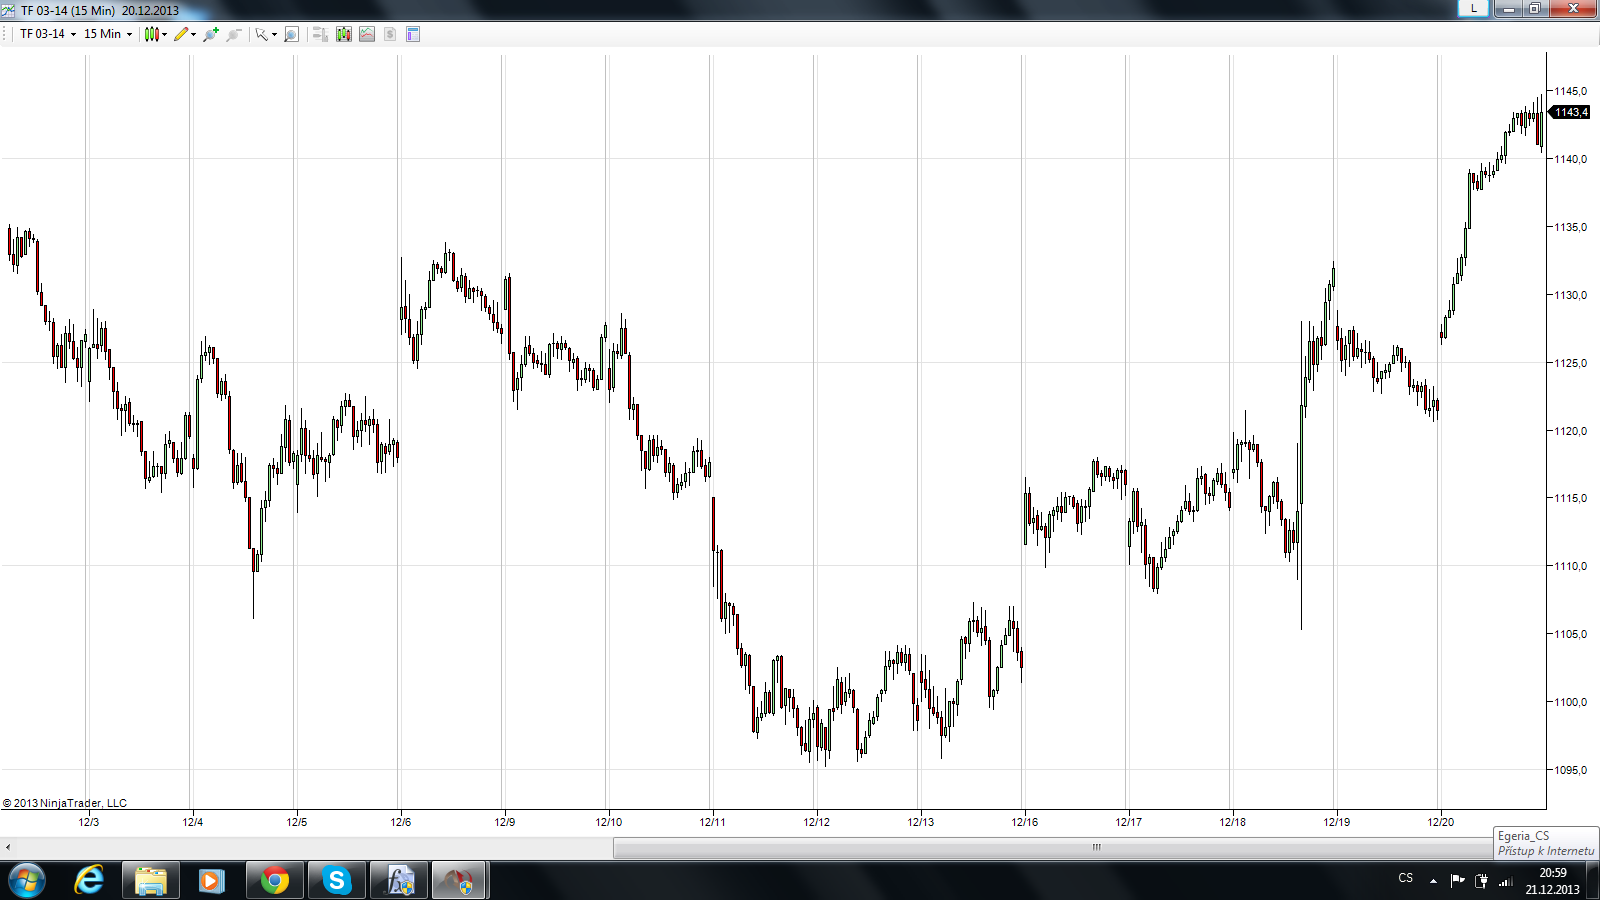The height and width of the screenshot is (900, 1600).
Task: Click the candlestick chart style icon
Action: coord(151,34)
